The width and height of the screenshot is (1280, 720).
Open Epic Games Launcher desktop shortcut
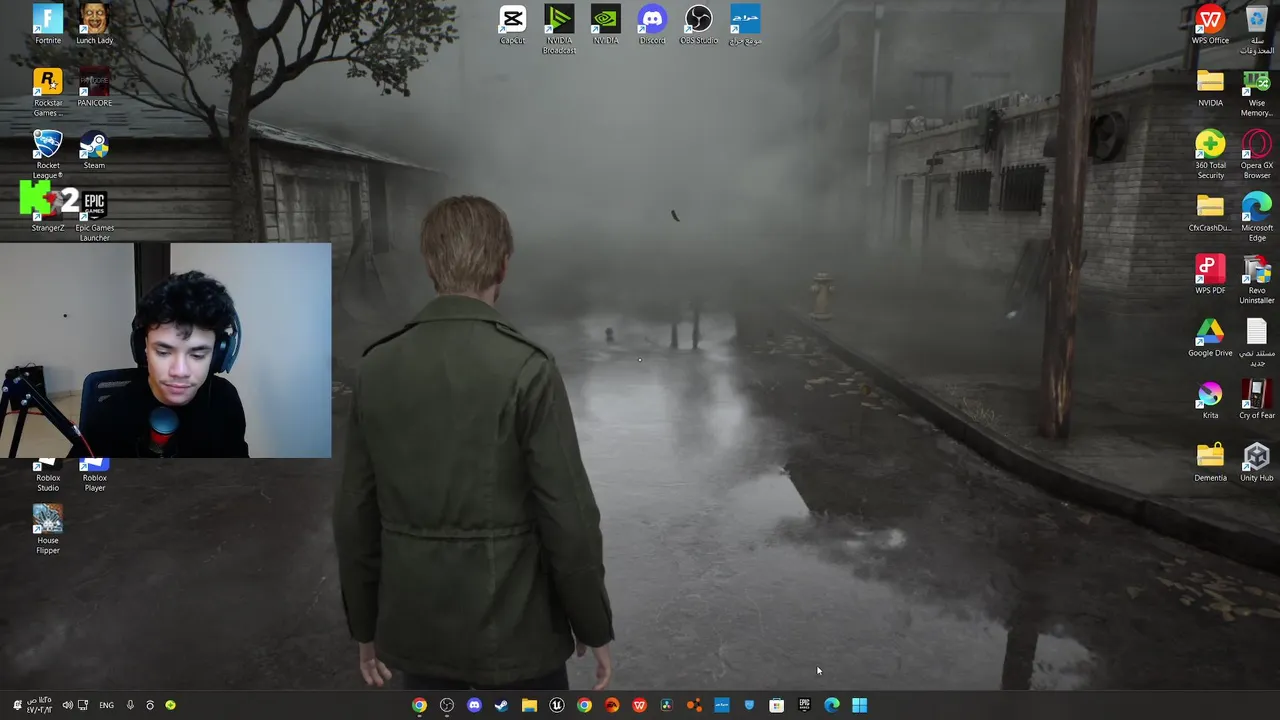coord(94,216)
